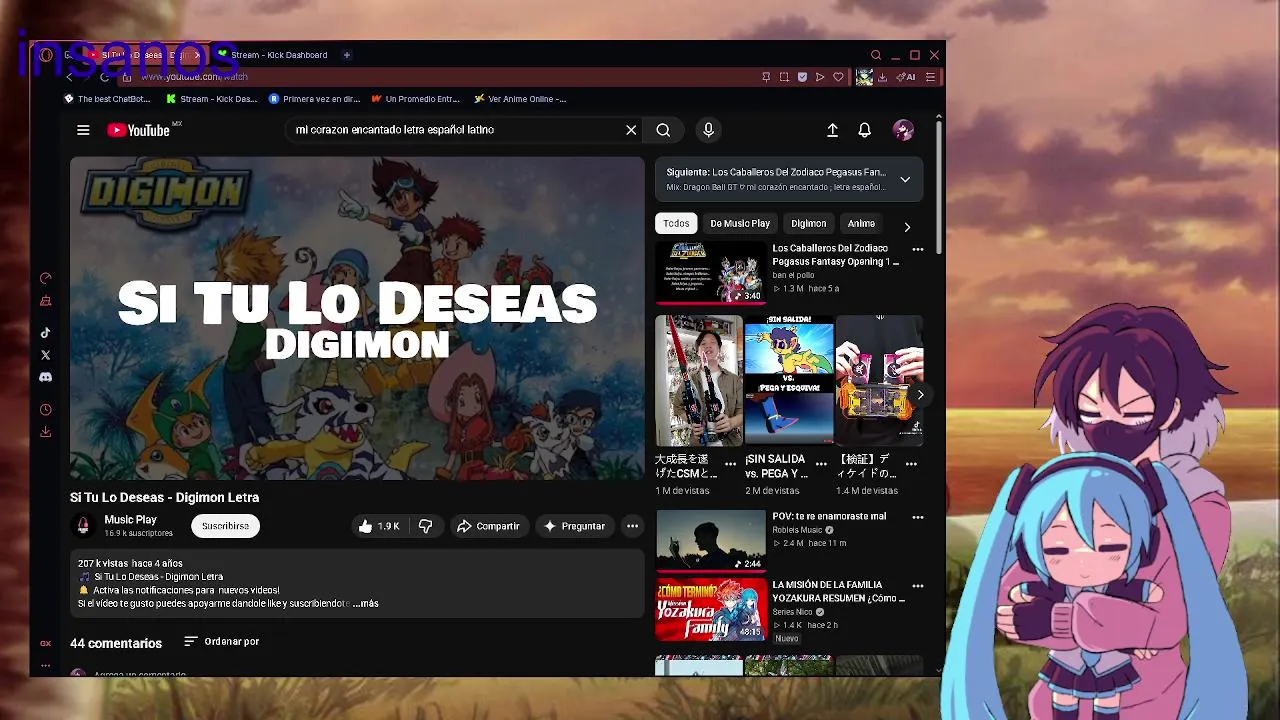Image resolution: width=1280 pixels, height=720 pixels.
Task: Like the video with the thumbs-up button
Action: pos(379,526)
